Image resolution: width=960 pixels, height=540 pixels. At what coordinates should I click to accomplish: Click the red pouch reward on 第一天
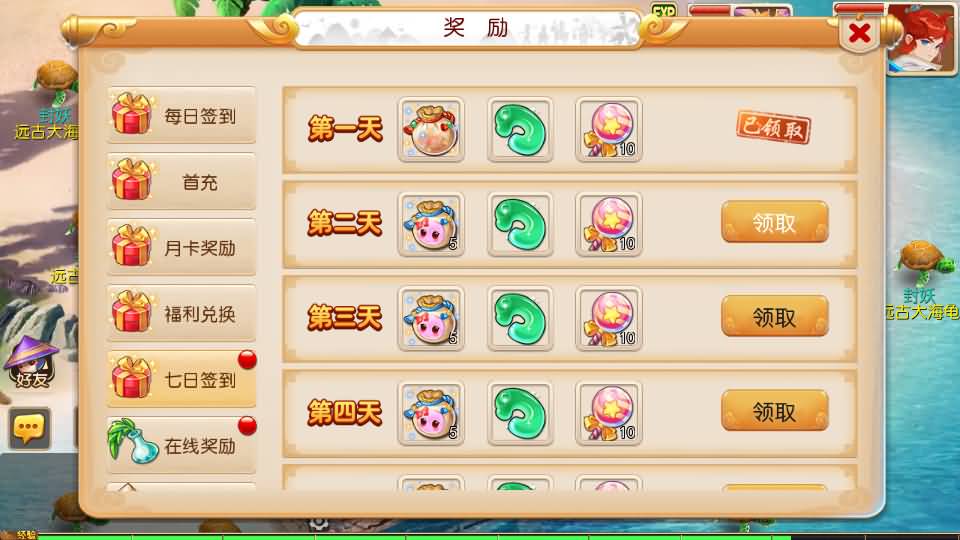click(431, 130)
